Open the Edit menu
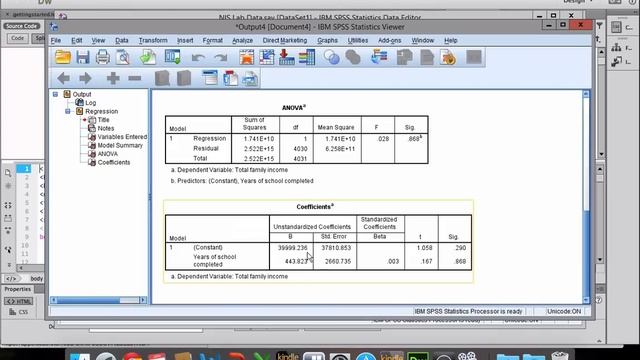640x360 pixels. click(x=77, y=40)
